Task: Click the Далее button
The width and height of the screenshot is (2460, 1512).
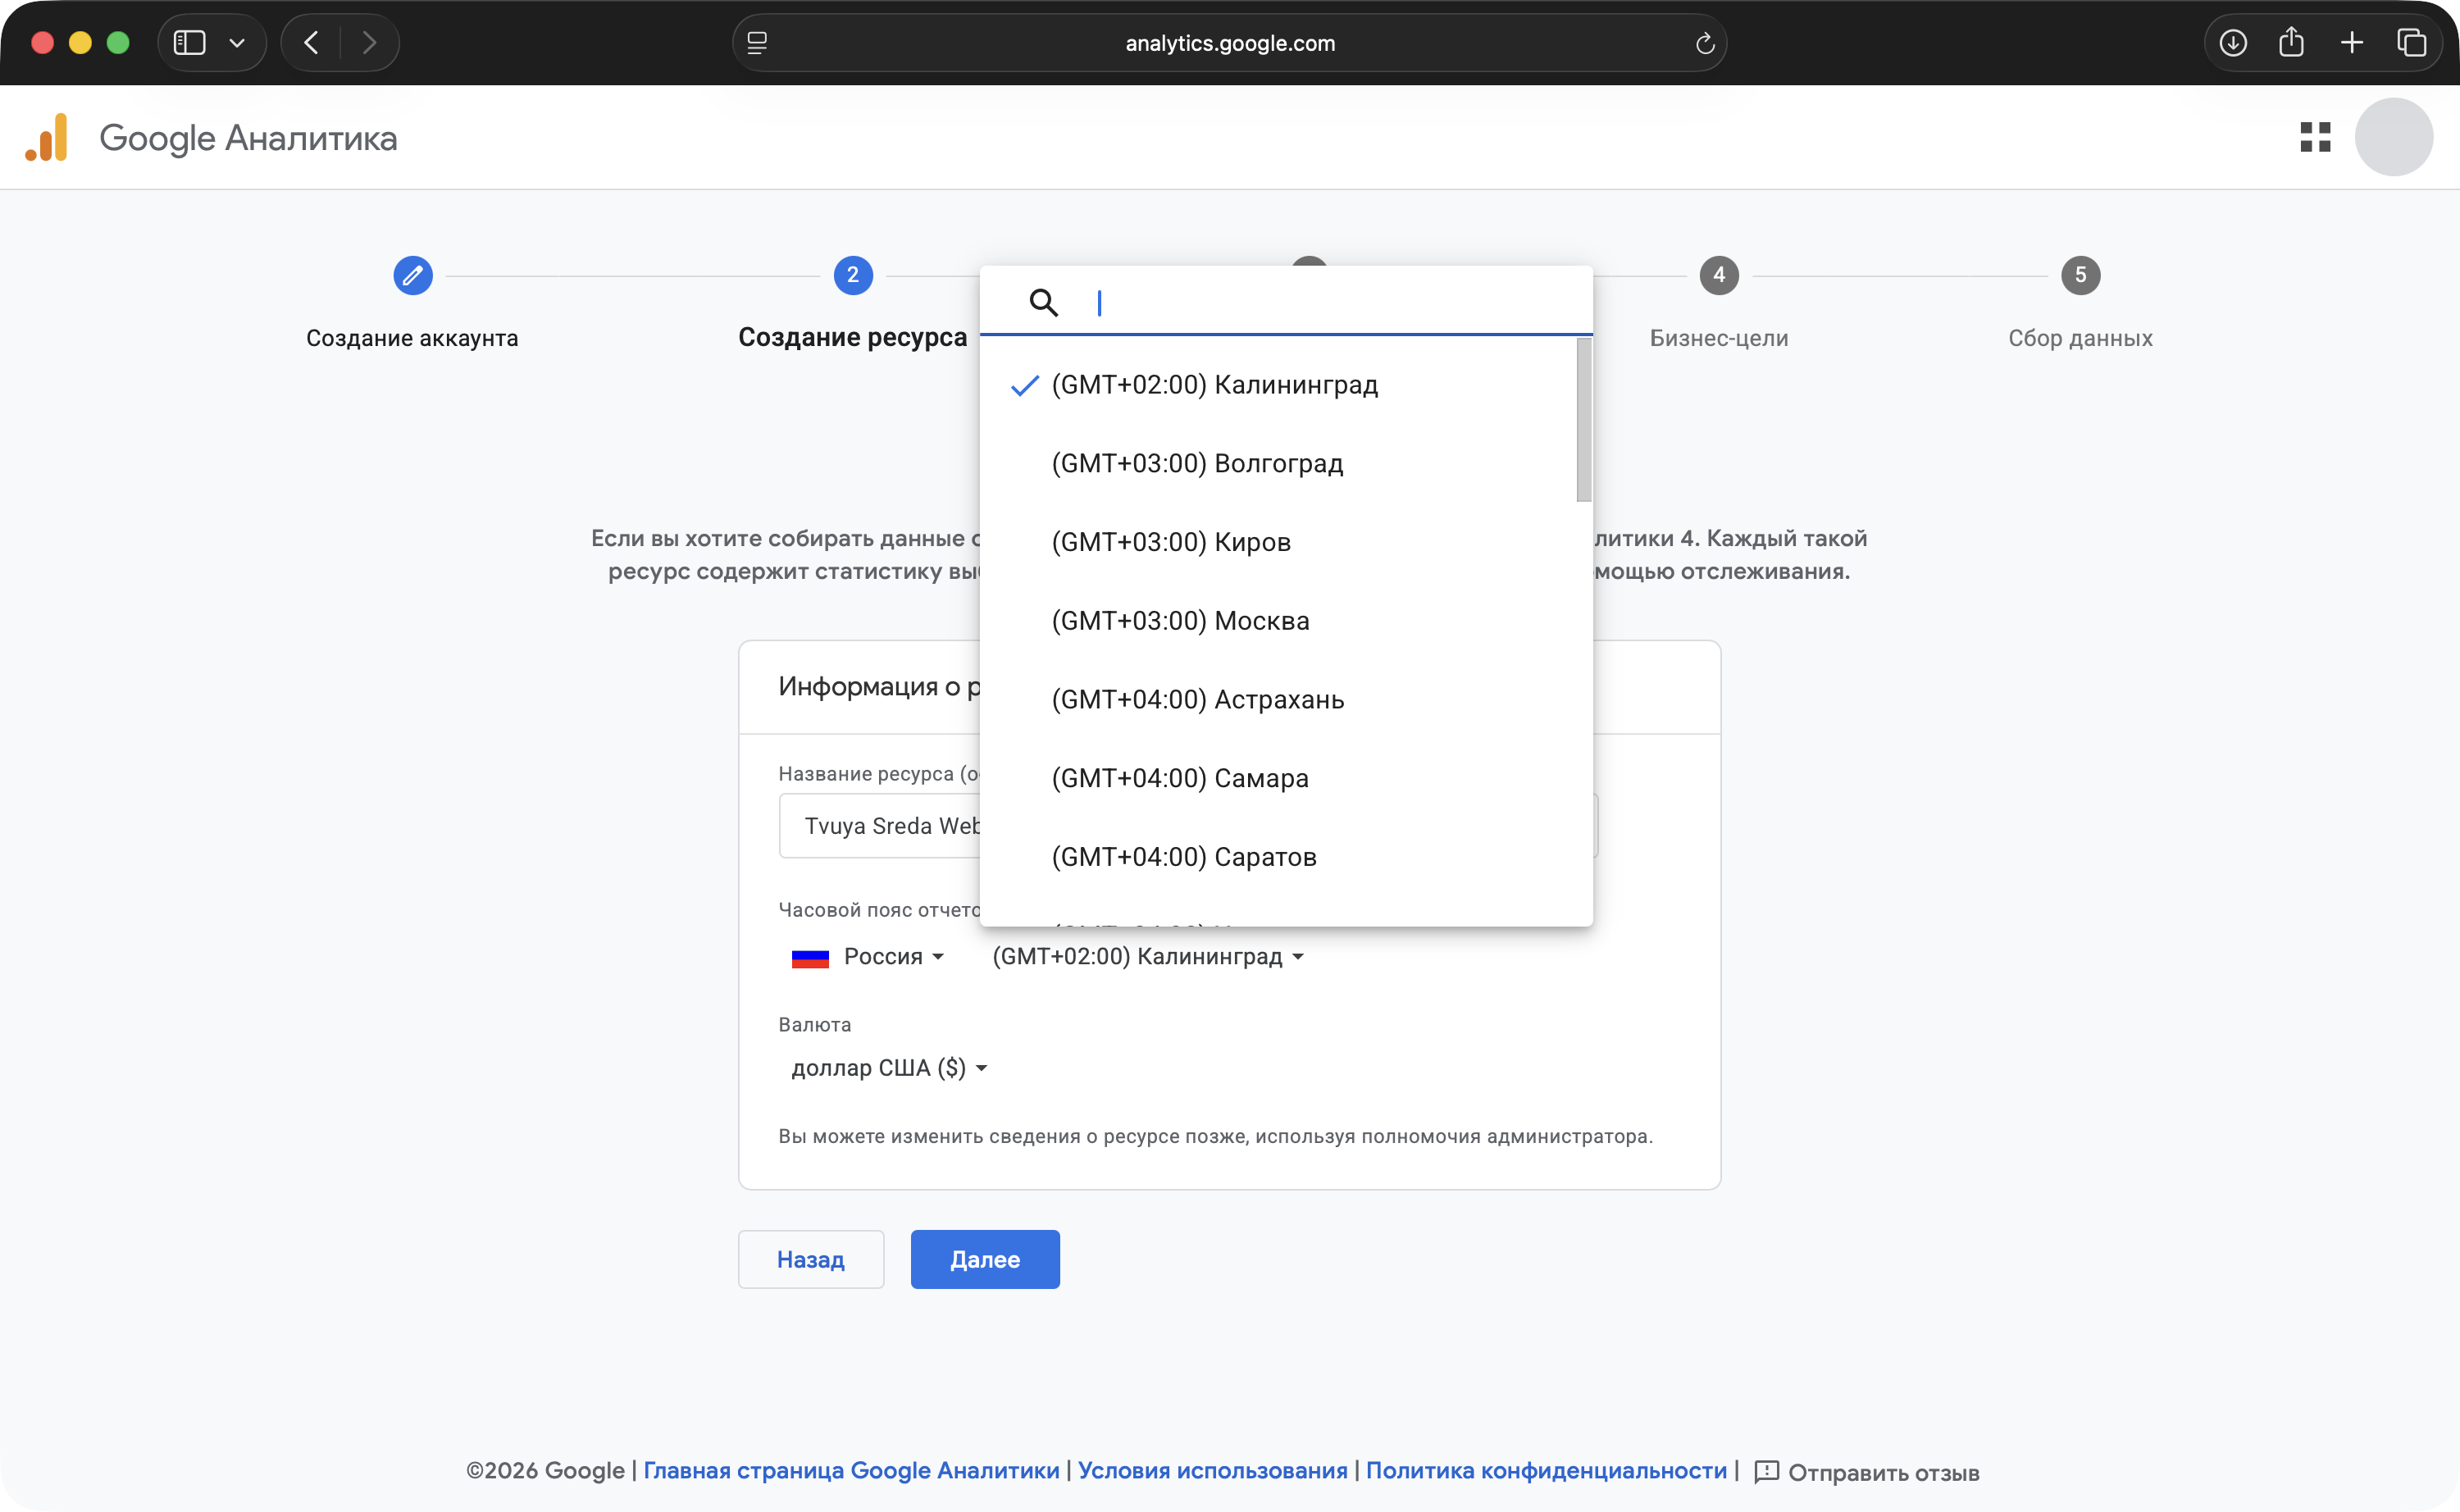Action: [985, 1259]
